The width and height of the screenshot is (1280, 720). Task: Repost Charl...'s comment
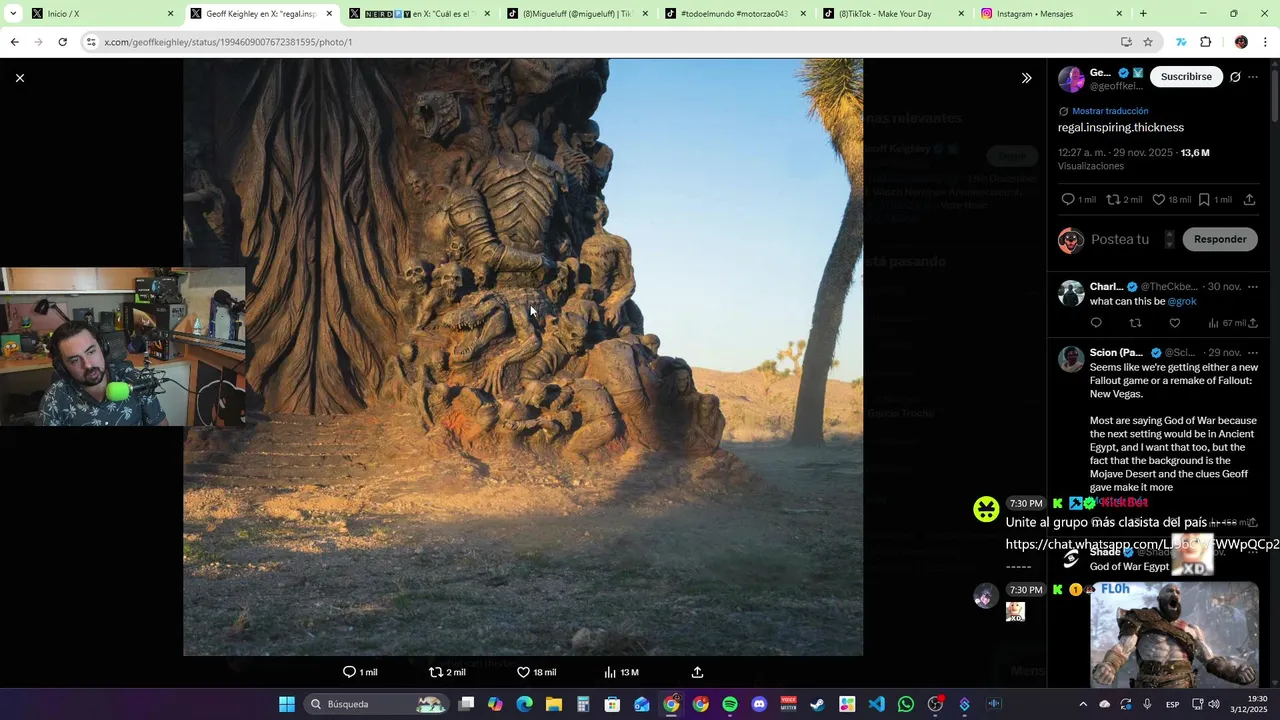click(x=1135, y=323)
